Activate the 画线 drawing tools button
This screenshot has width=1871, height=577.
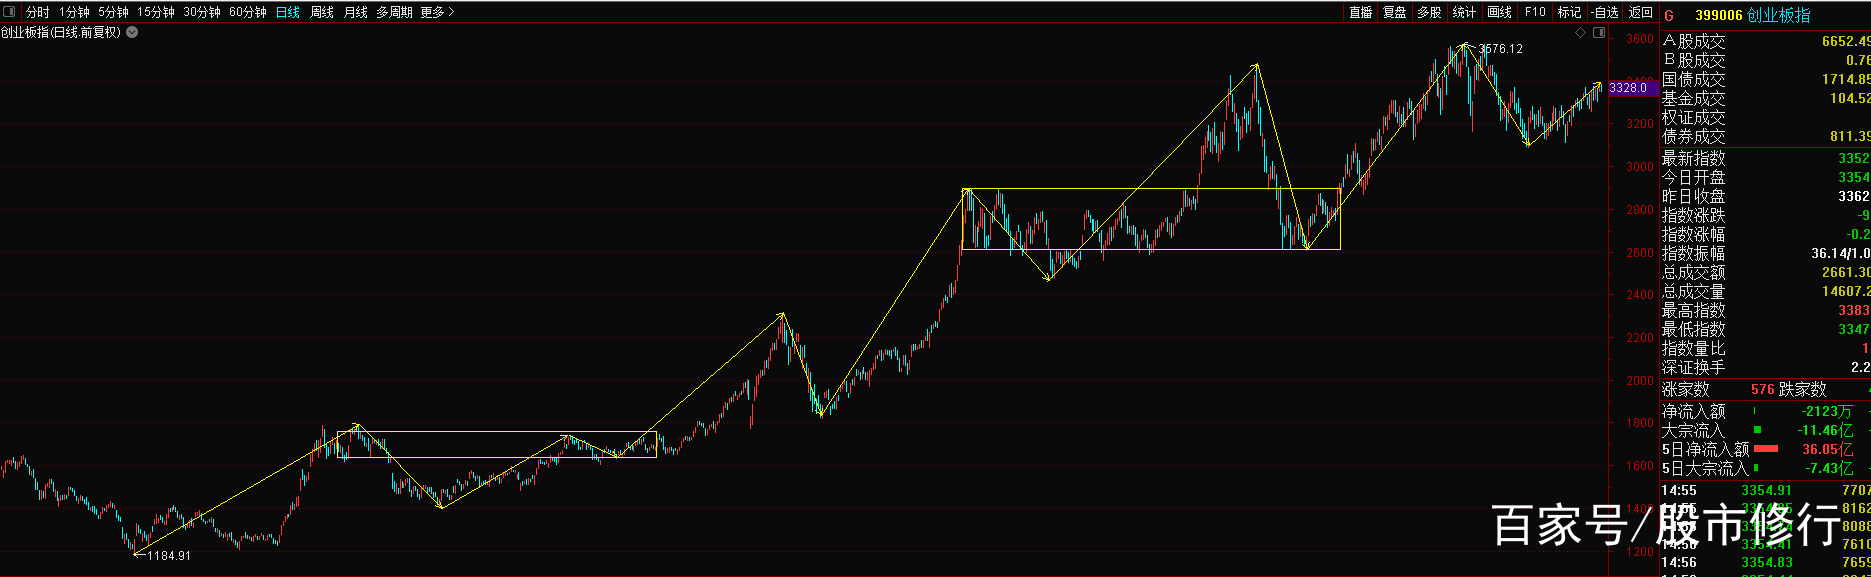[1500, 12]
